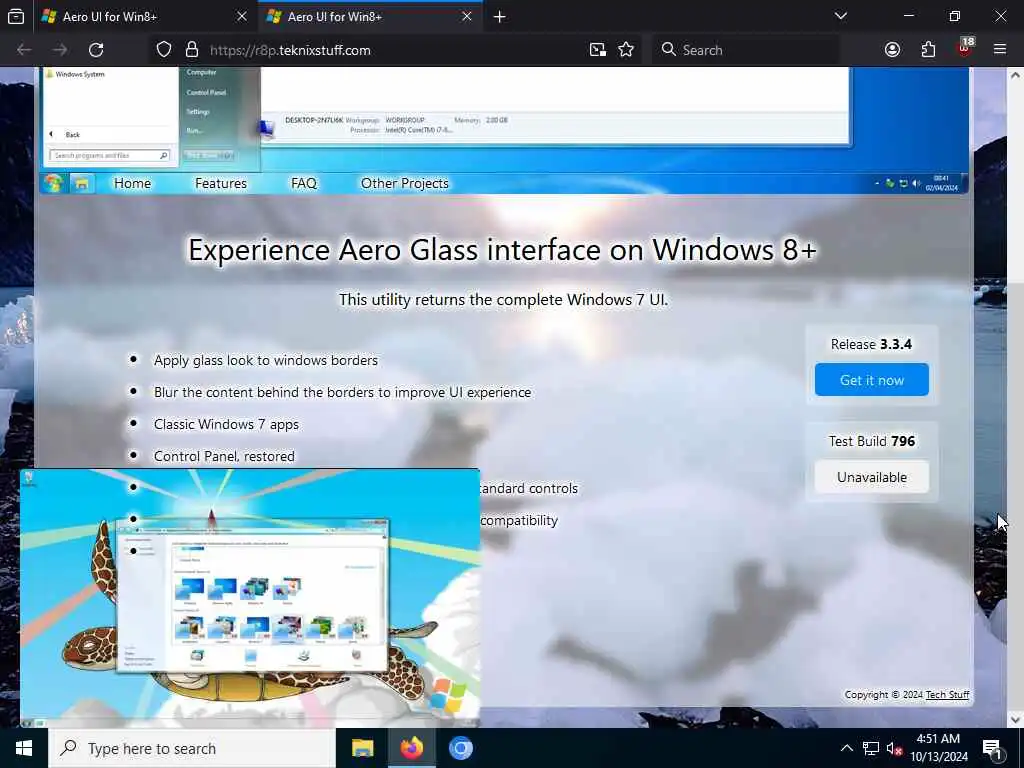Click the page scrollbar down arrow

pyautogui.click(x=1016, y=719)
